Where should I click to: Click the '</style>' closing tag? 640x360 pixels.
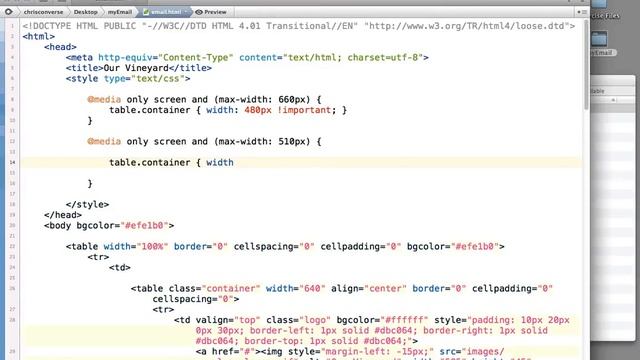point(87,204)
